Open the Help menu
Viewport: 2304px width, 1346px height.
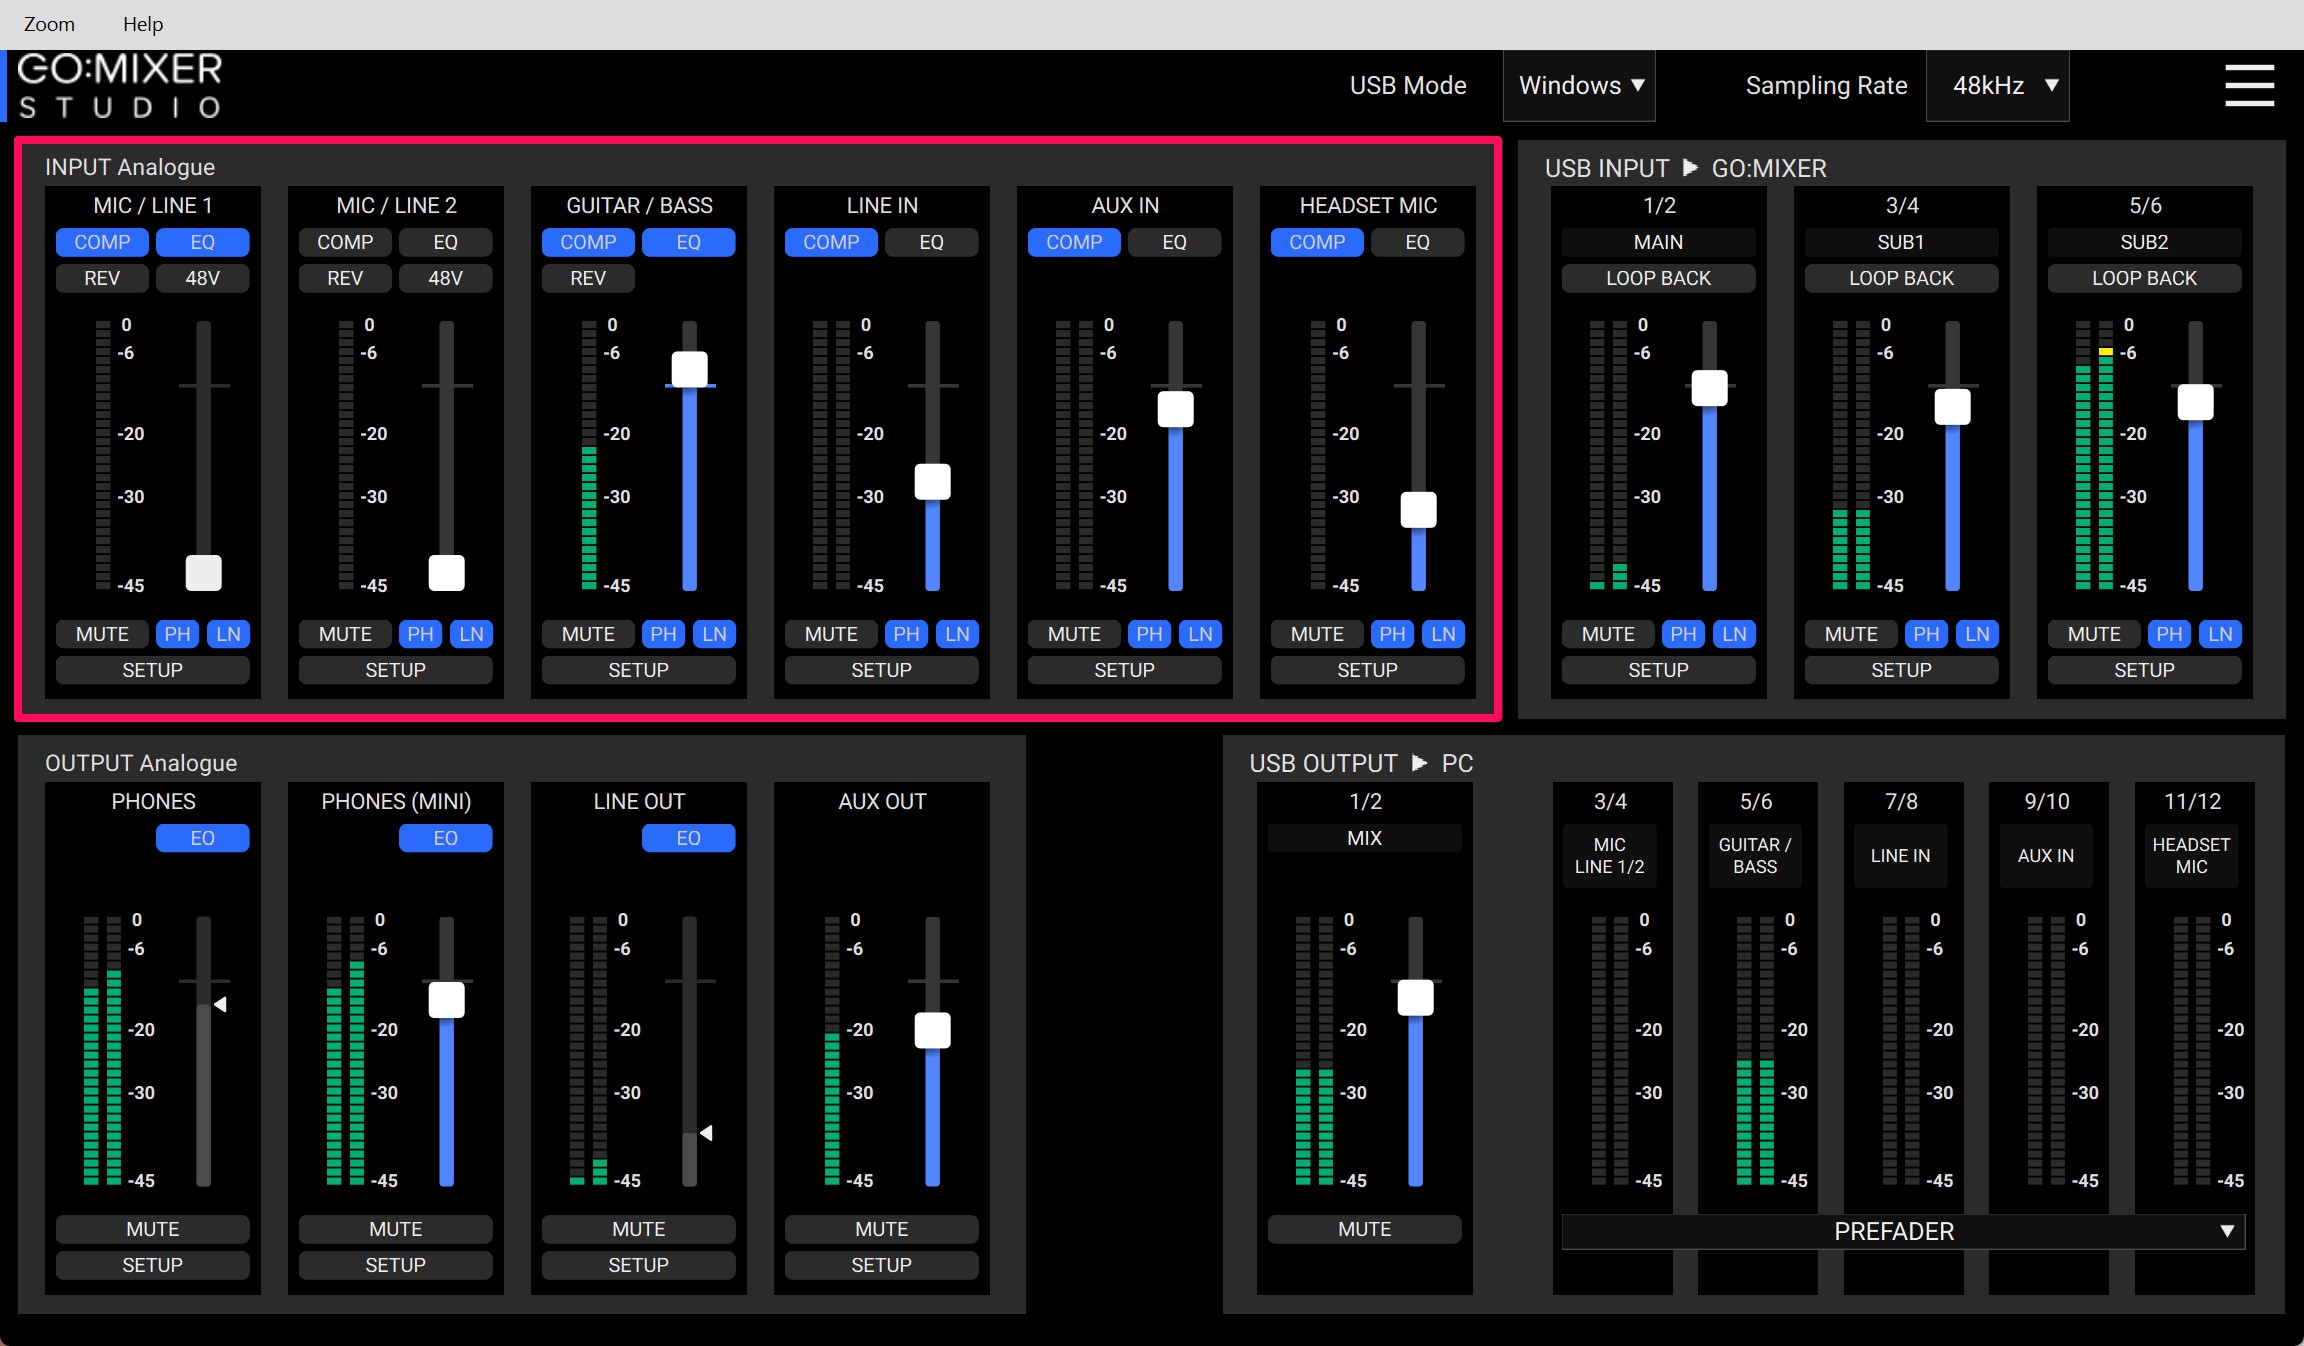tap(143, 24)
